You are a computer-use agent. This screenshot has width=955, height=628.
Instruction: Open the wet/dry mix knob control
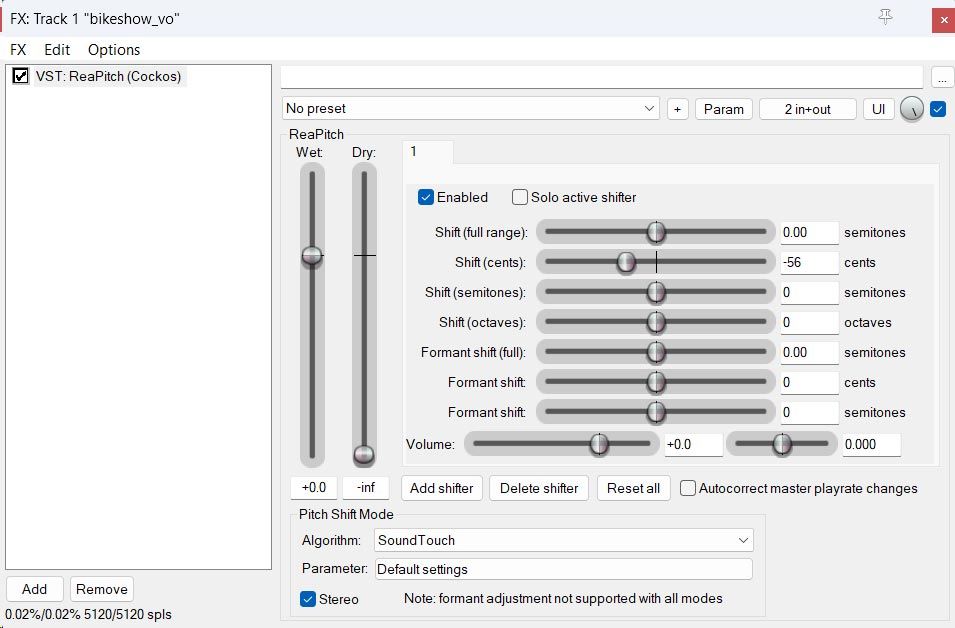pyautogui.click(x=911, y=109)
